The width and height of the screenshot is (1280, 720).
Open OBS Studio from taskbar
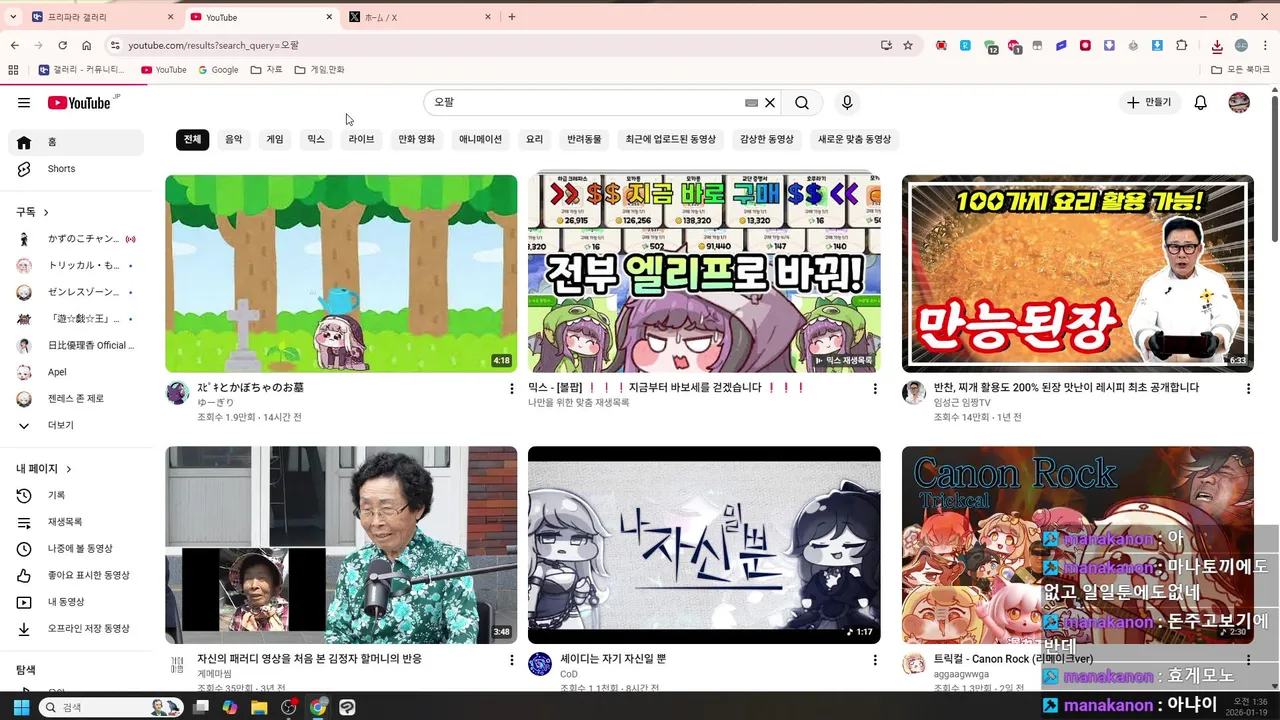[x=289, y=707]
